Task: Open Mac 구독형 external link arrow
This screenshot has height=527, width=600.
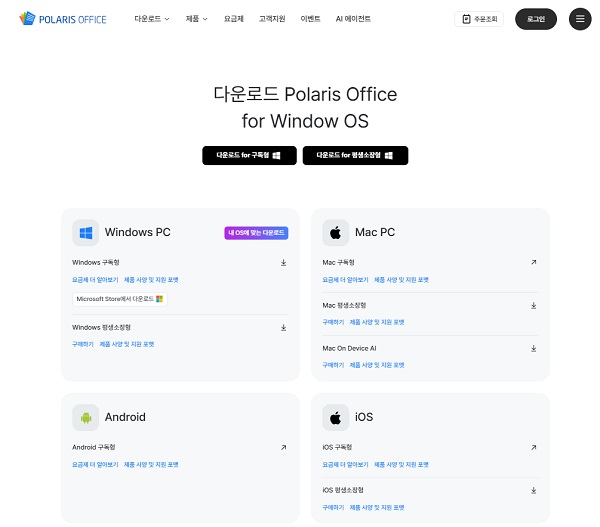Action: 534,262
